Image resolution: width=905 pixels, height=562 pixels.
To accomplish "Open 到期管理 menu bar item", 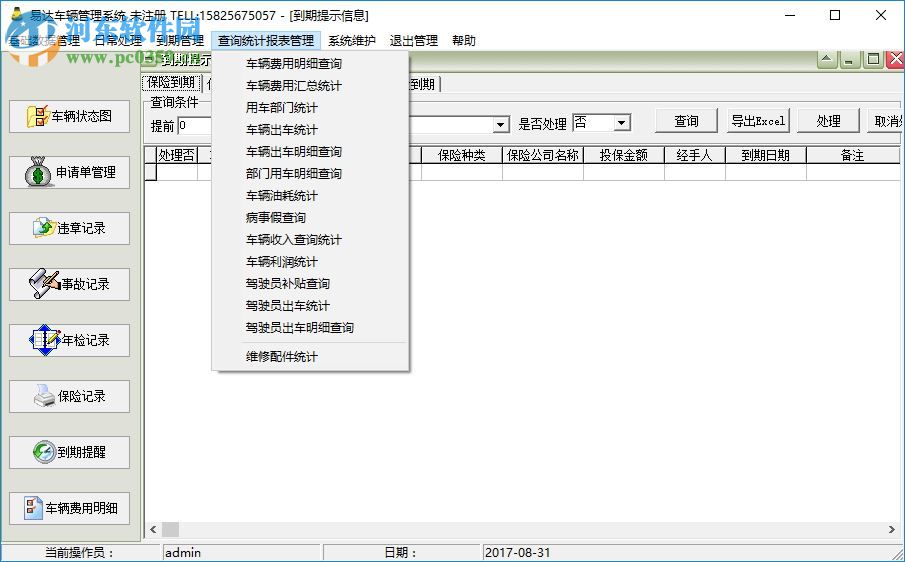I will pyautogui.click(x=180, y=40).
